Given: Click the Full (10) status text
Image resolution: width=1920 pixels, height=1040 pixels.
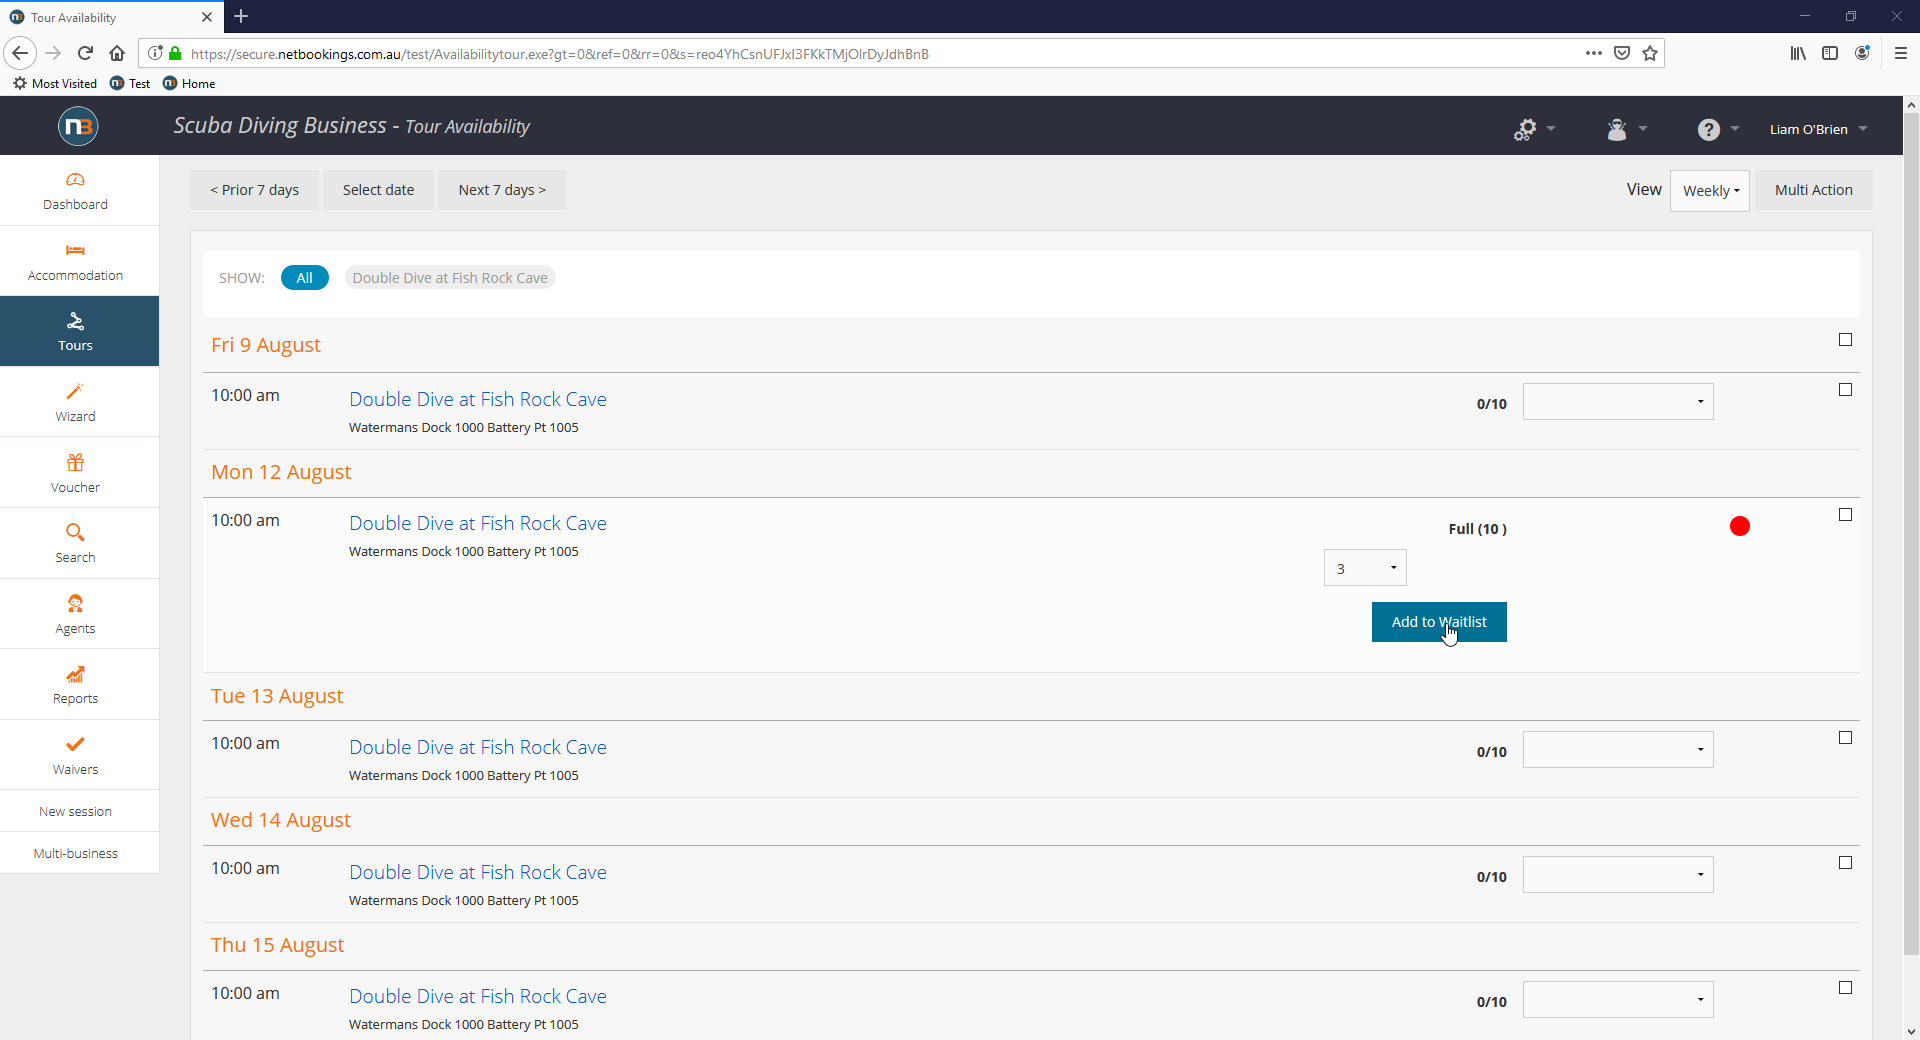Looking at the screenshot, I should [1477, 529].
